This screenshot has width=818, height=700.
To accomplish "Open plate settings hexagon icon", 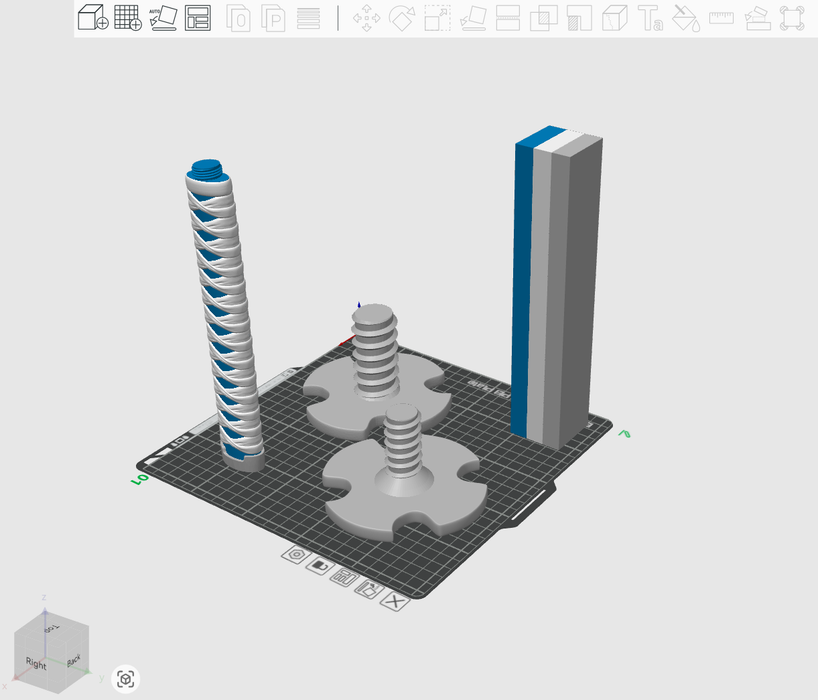I will pos(295,554).
